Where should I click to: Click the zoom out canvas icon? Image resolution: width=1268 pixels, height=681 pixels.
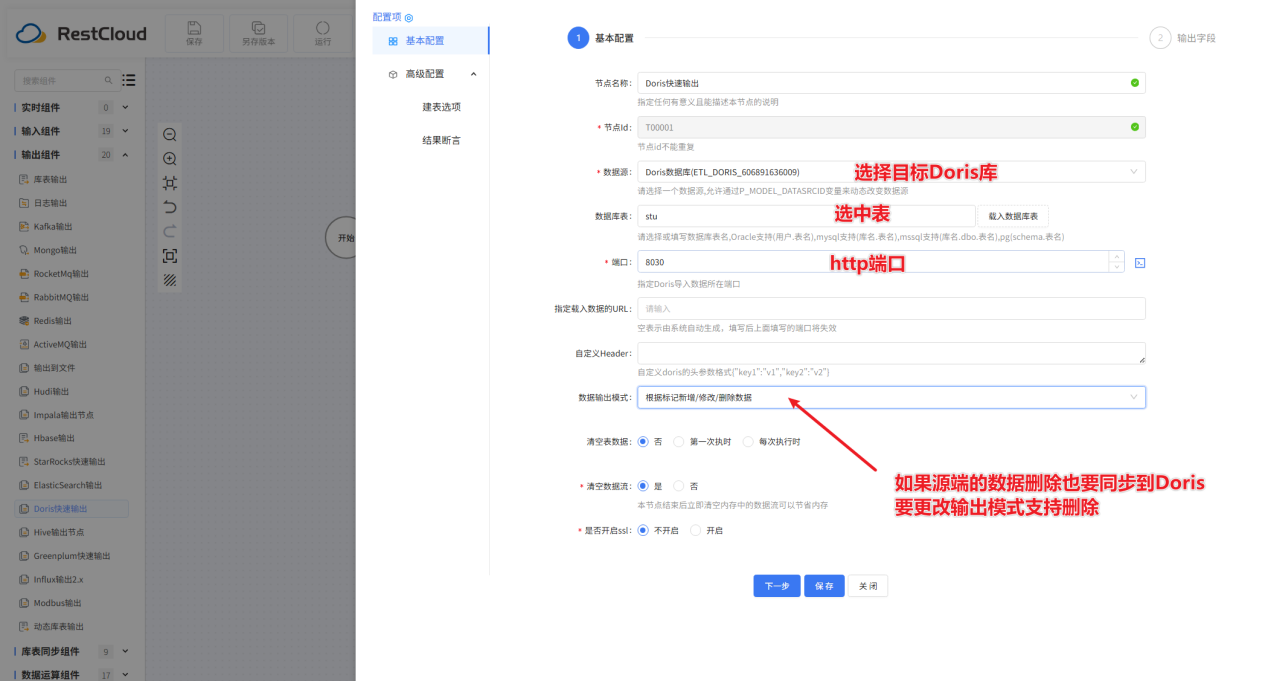(170, 135)
